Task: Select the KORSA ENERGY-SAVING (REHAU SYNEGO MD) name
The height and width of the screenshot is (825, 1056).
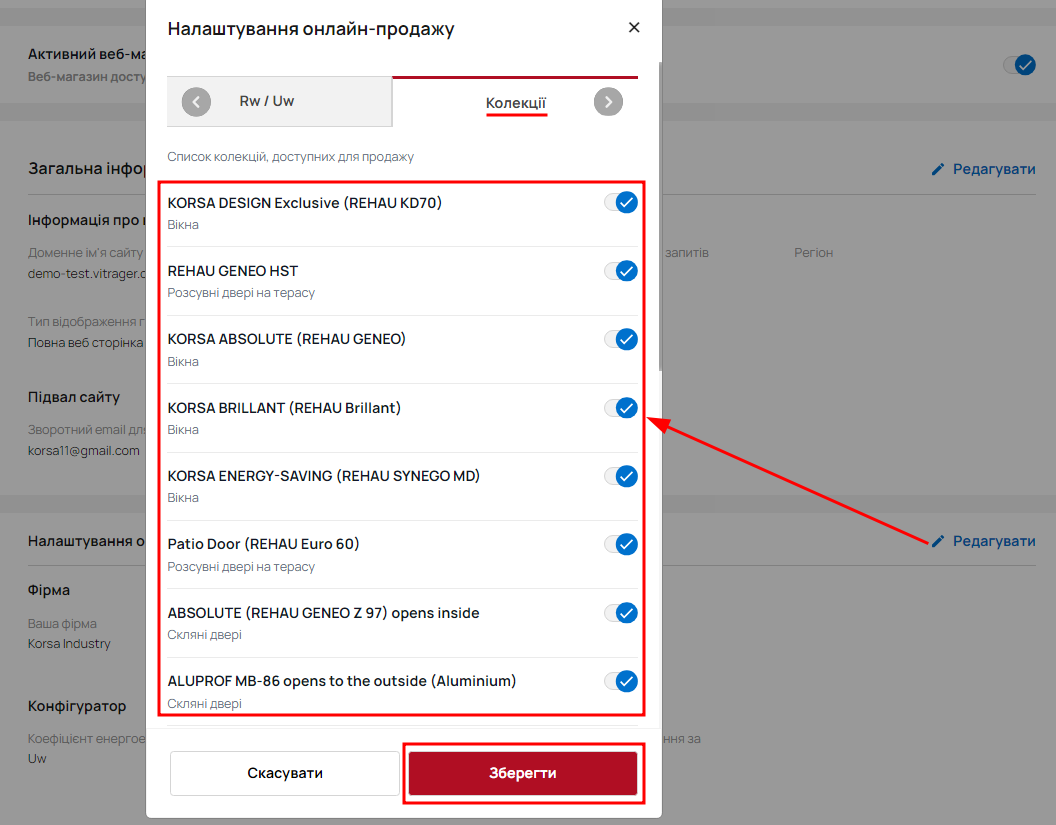Action: click(x=324, y=475)
